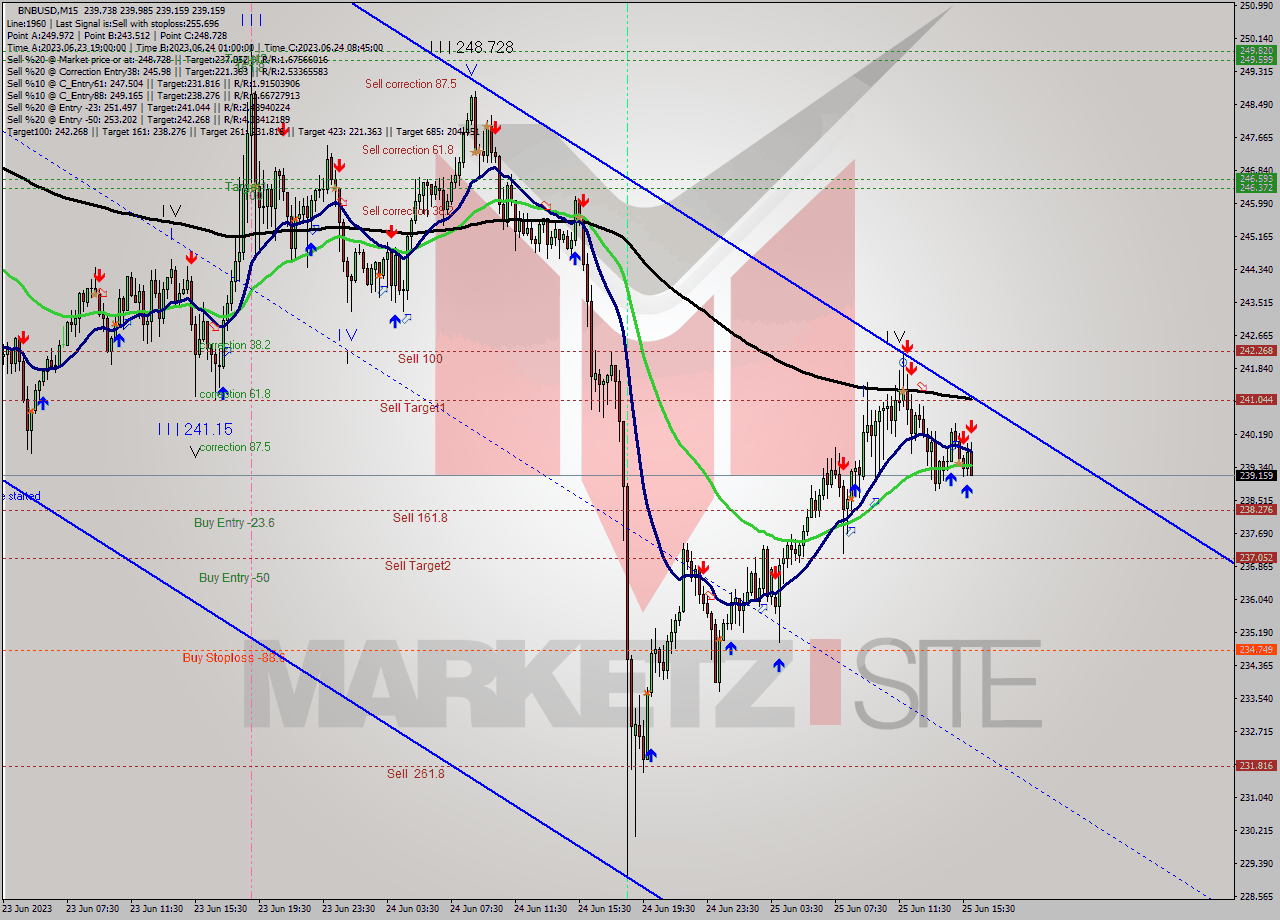Select the 'I I I 241.15' wave label
The width and height of the screenshot is (1280, 920).
pyautogui.click(x=195, y=428)
